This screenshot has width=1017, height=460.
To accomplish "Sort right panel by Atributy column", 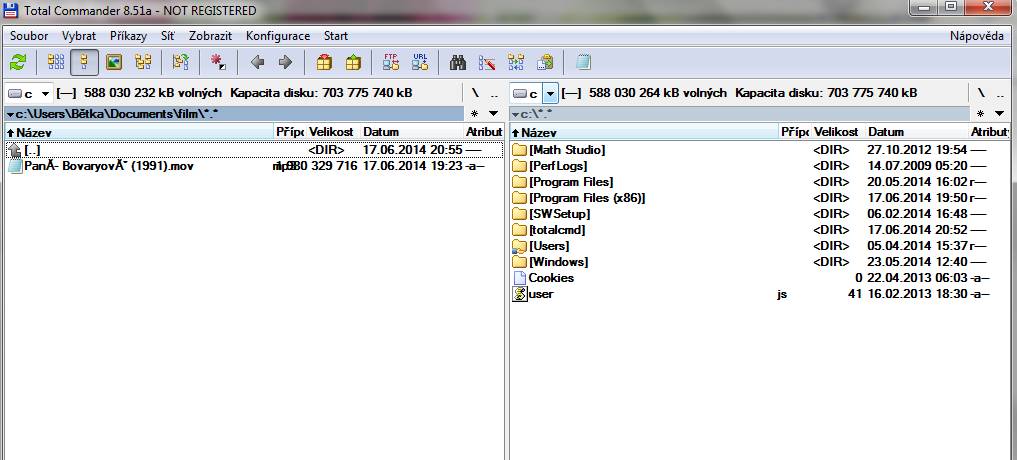I will pos(989,132).
